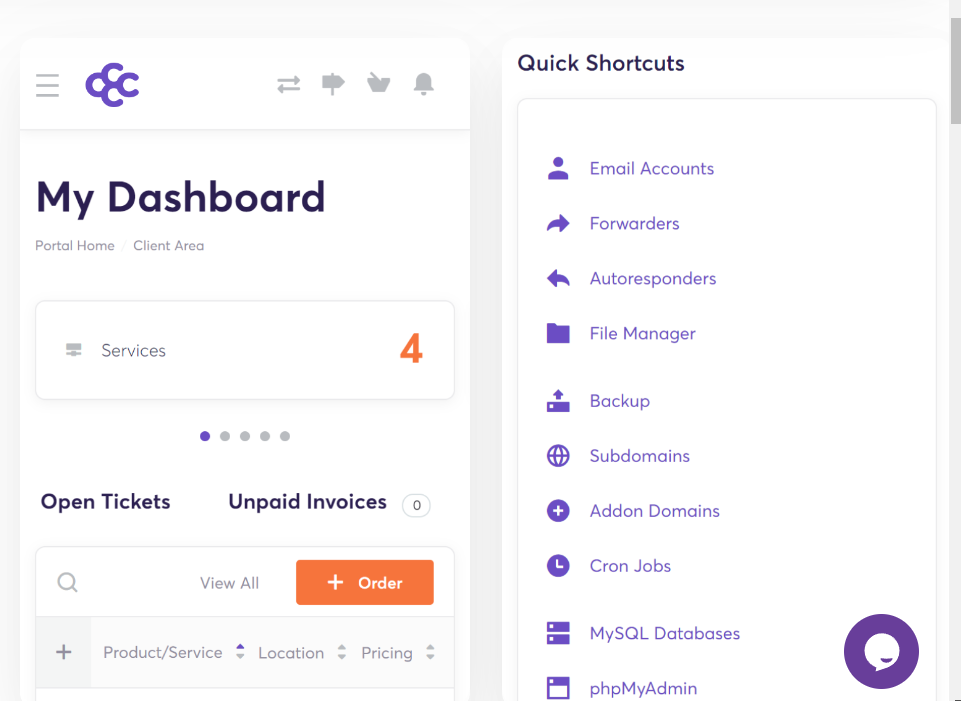The width and height of the screenshot is (961, 701).
Task: Click View All link
Action: click(229, 583)
